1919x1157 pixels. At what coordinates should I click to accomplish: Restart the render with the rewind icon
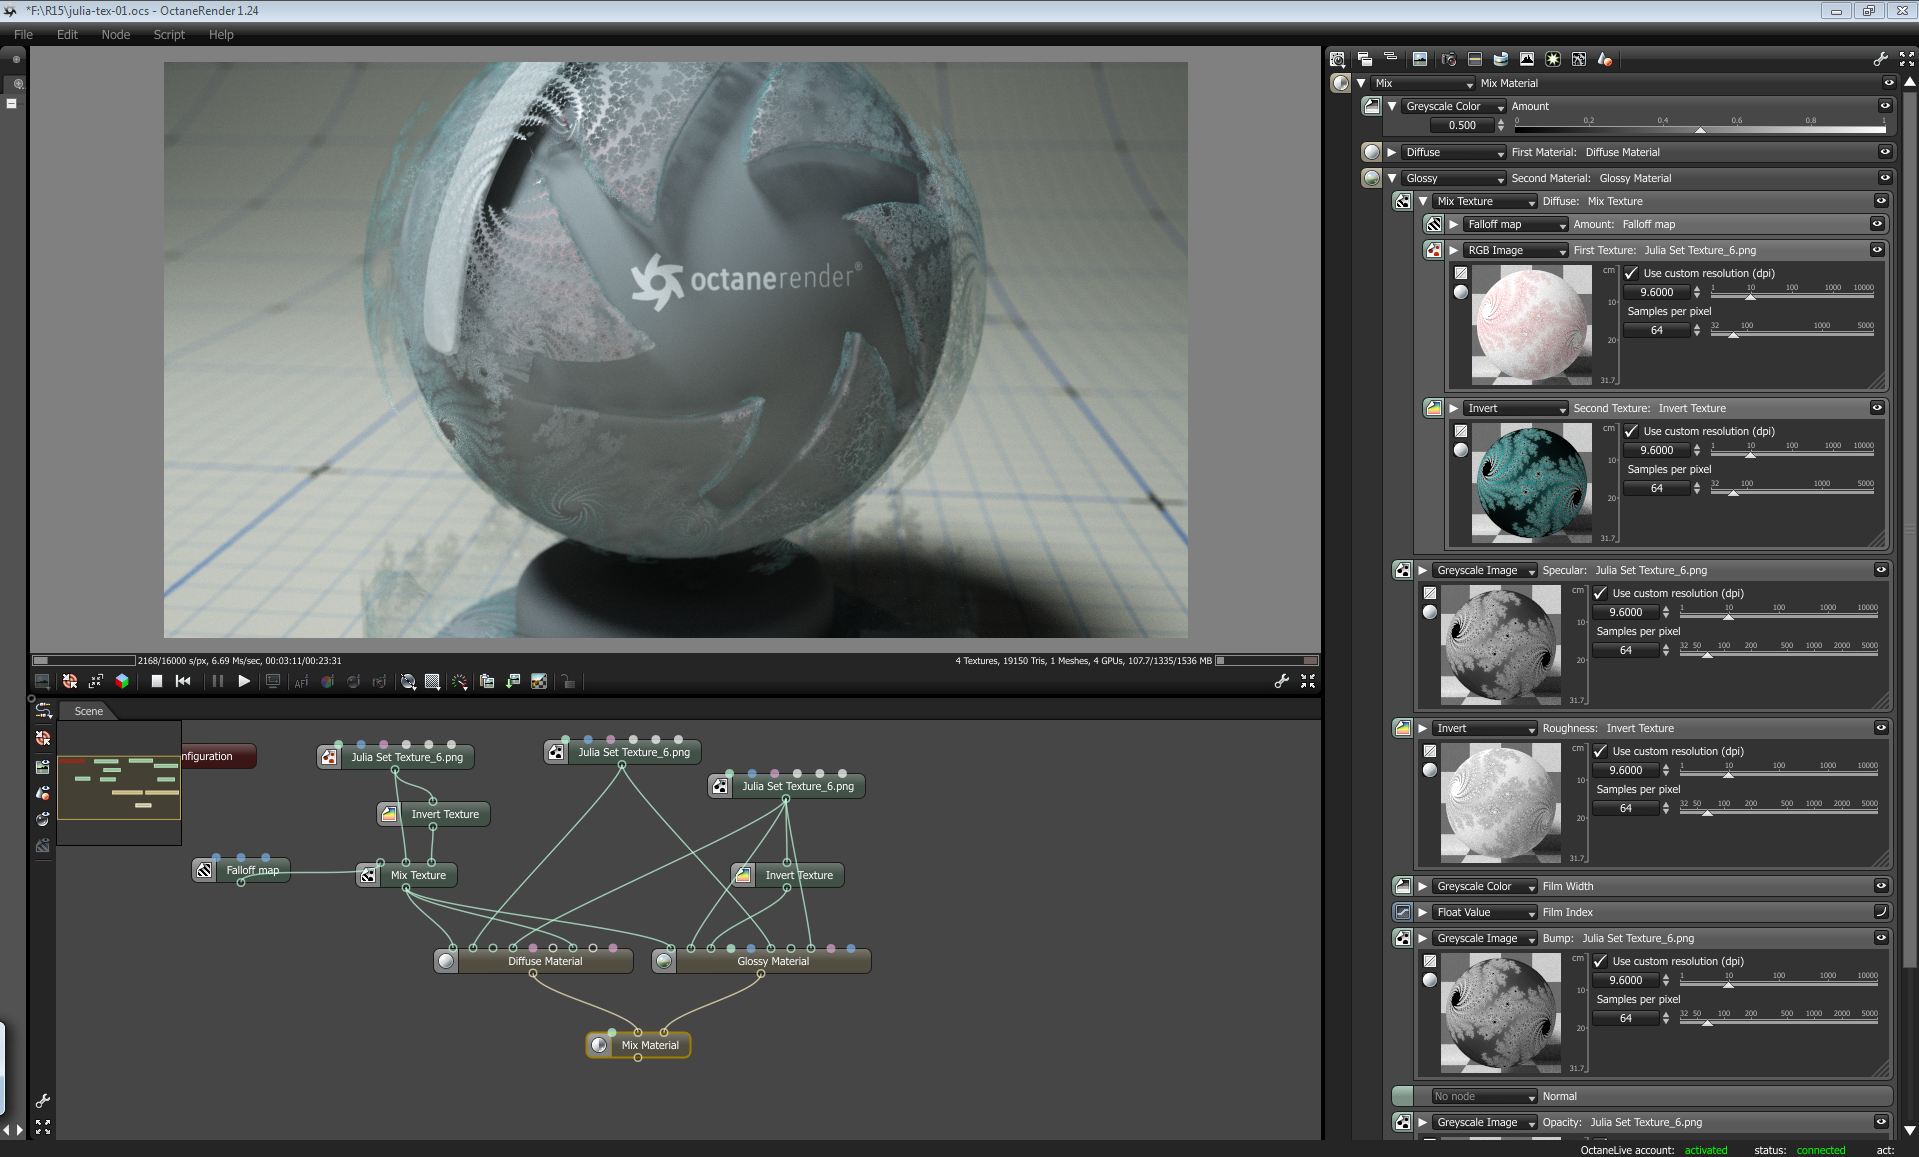tap(183, 681)
